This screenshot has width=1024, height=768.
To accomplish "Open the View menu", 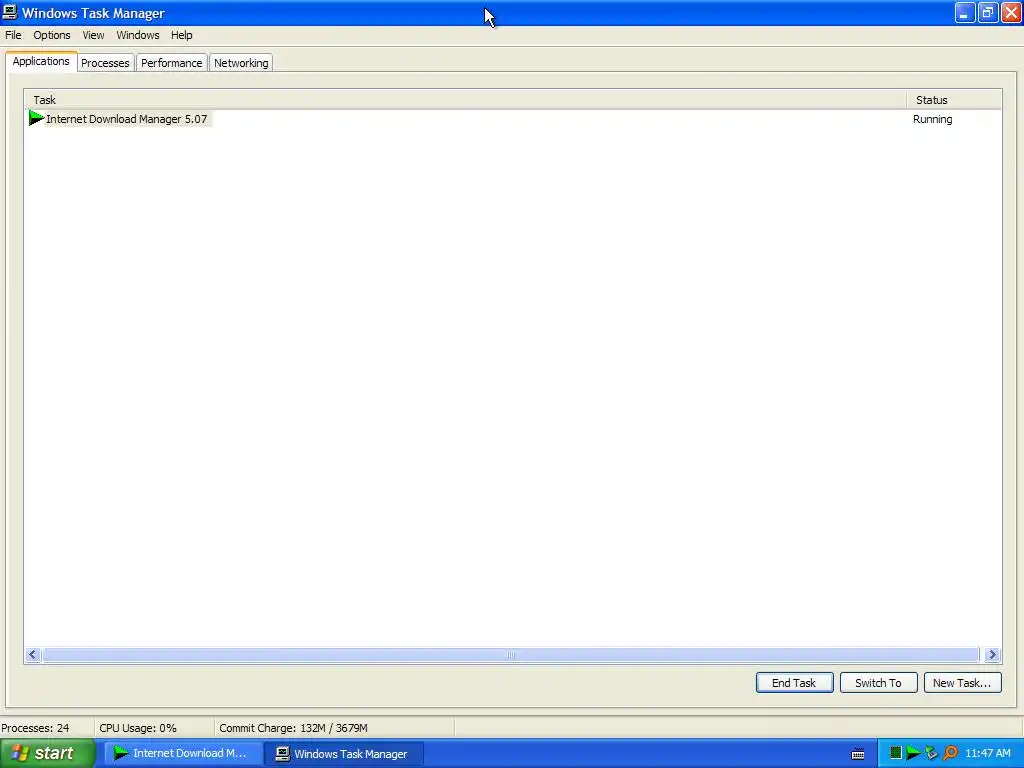I will 93,35.
